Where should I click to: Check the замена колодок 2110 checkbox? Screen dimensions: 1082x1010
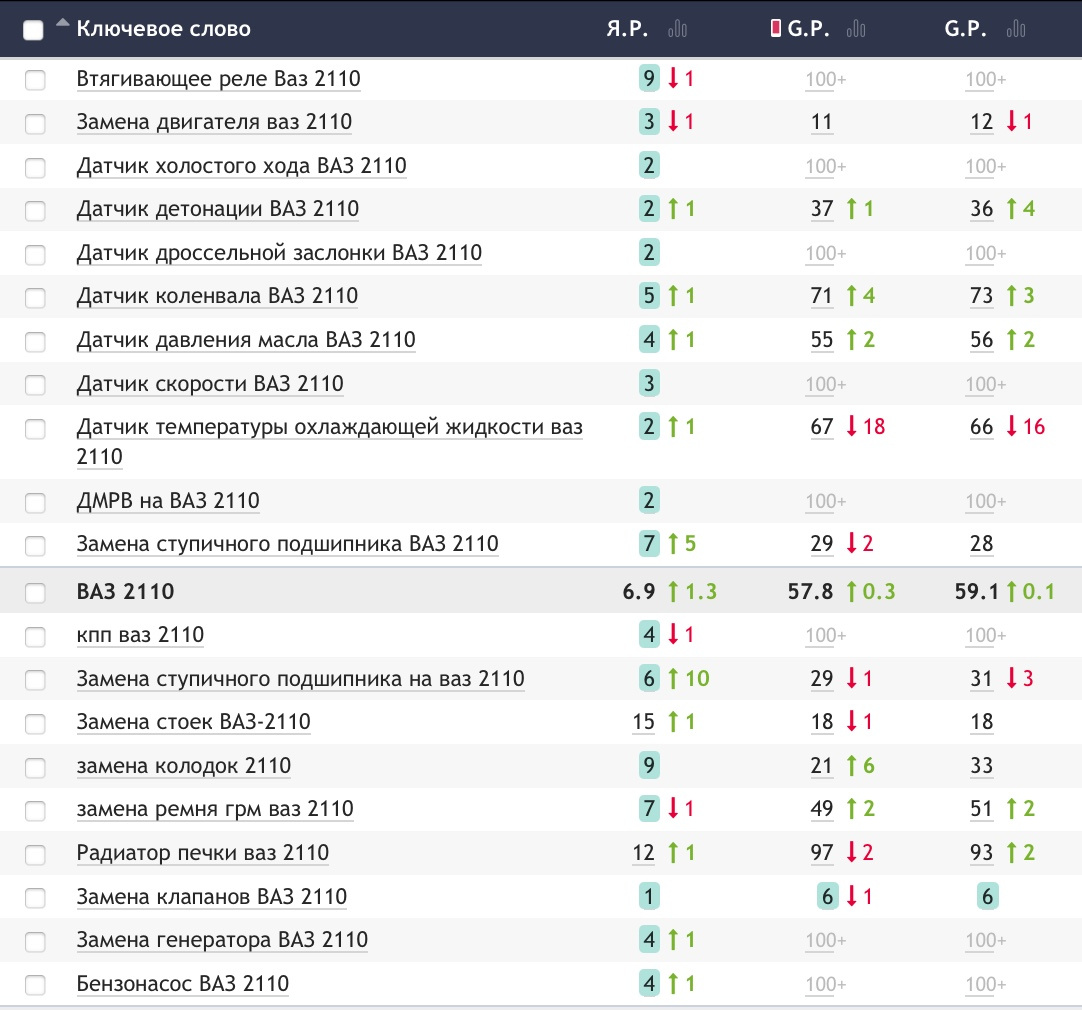35,767
